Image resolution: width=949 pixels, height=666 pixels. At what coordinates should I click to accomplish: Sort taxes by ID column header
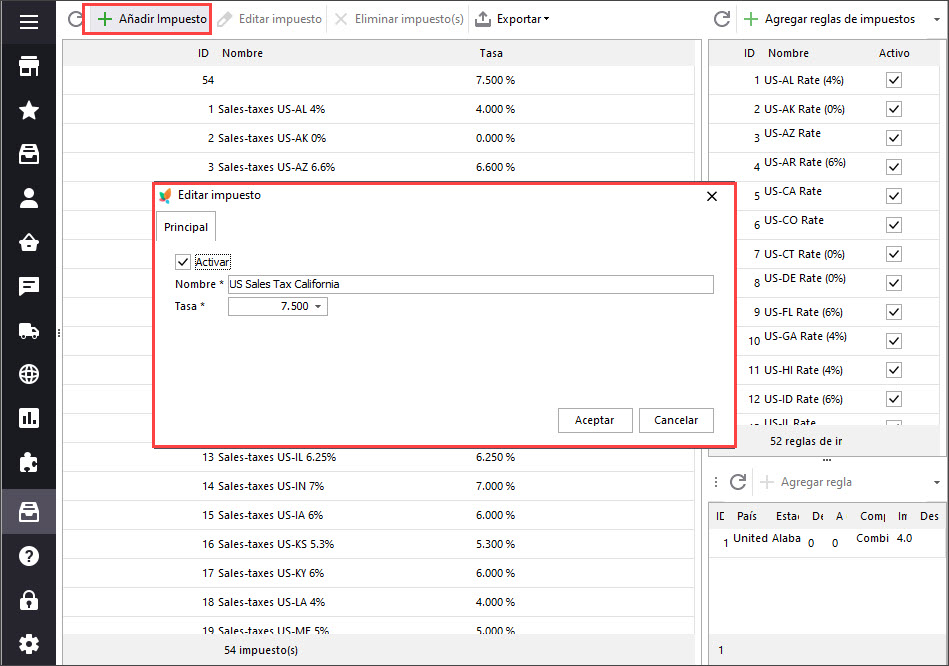coord(203,53)
